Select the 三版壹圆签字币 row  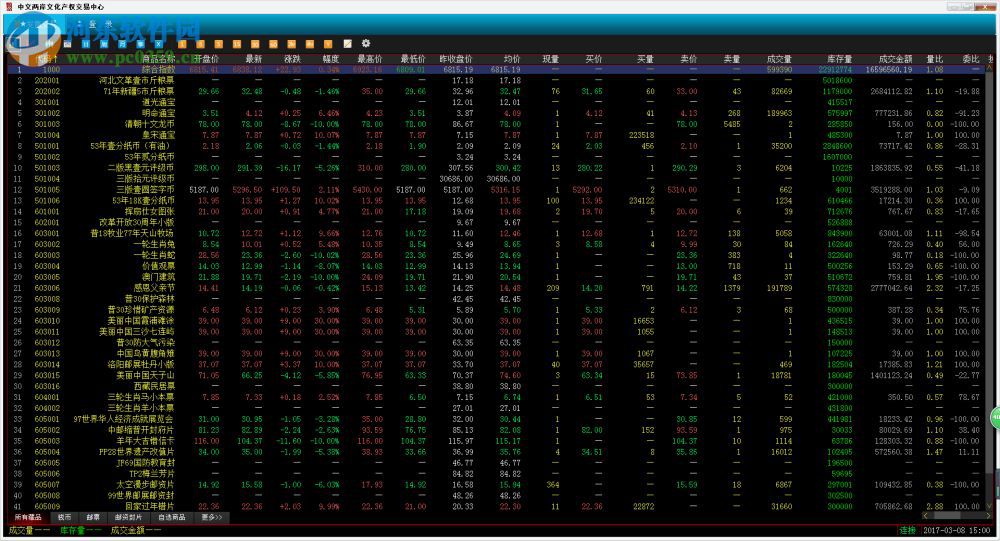click(497, 189)
